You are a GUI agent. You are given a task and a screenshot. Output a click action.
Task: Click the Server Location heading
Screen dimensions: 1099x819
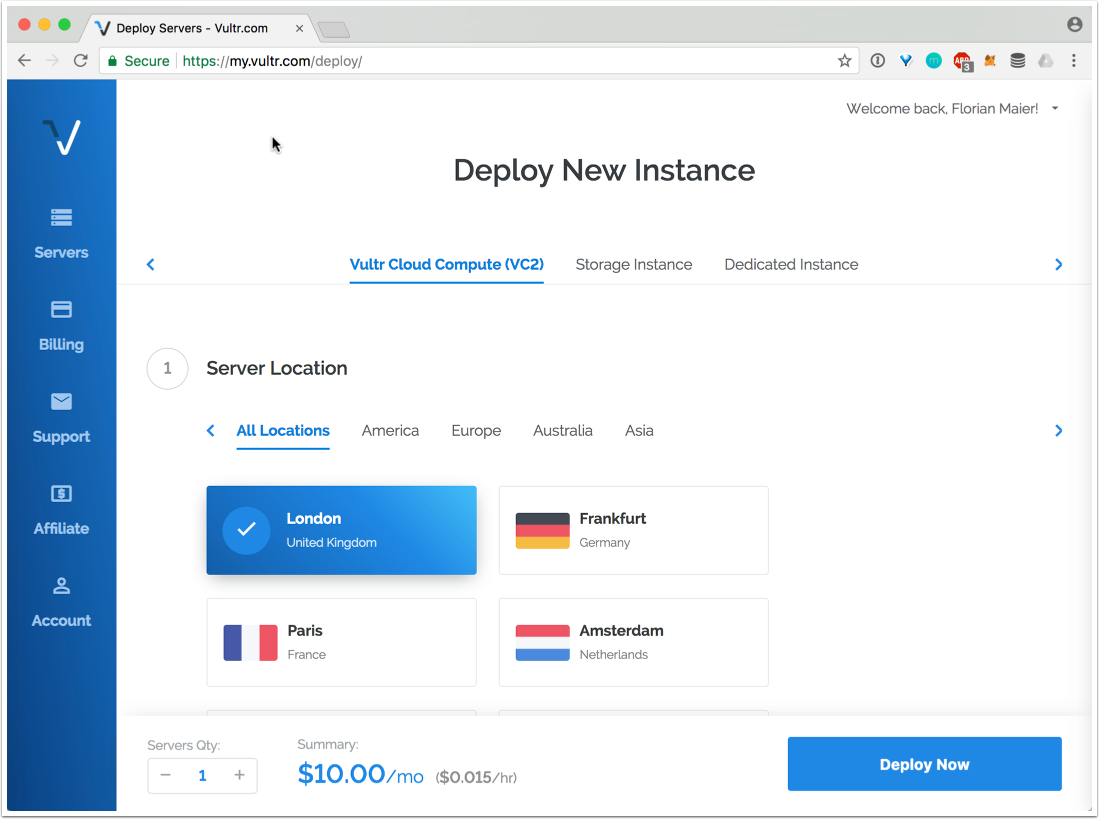tap(277, 369)
